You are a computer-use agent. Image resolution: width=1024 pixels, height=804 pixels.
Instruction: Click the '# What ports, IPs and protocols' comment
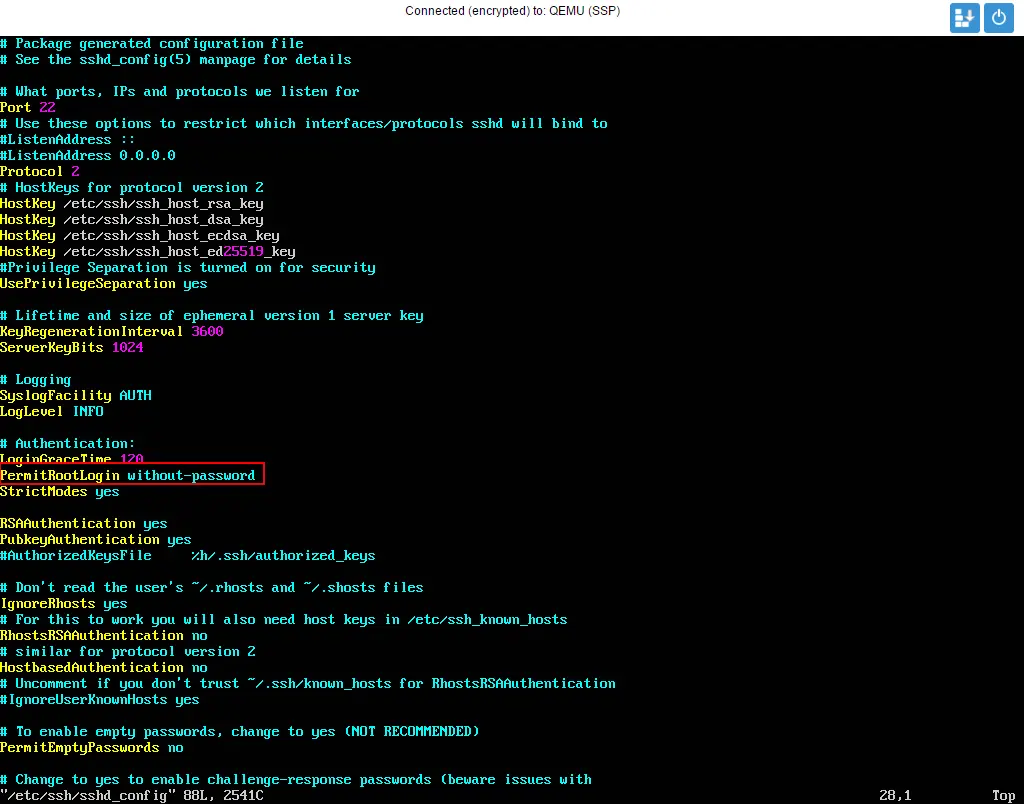180,91
